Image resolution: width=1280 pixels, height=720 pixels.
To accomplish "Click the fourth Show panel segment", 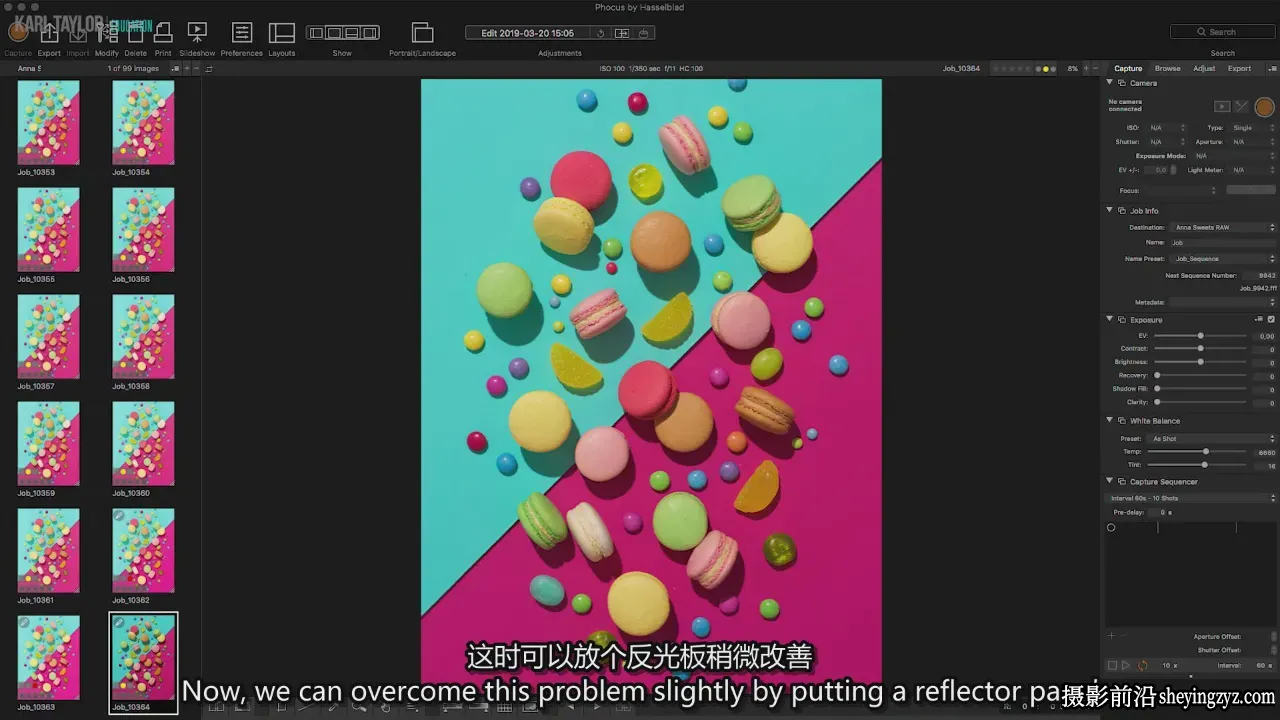I will coord(370,33).
